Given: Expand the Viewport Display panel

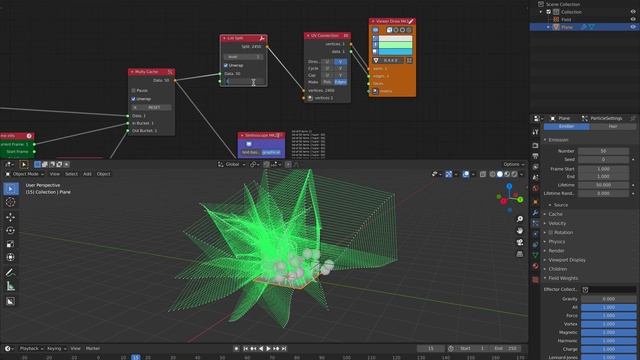Looking at the screenshot, I should point(567,260).
